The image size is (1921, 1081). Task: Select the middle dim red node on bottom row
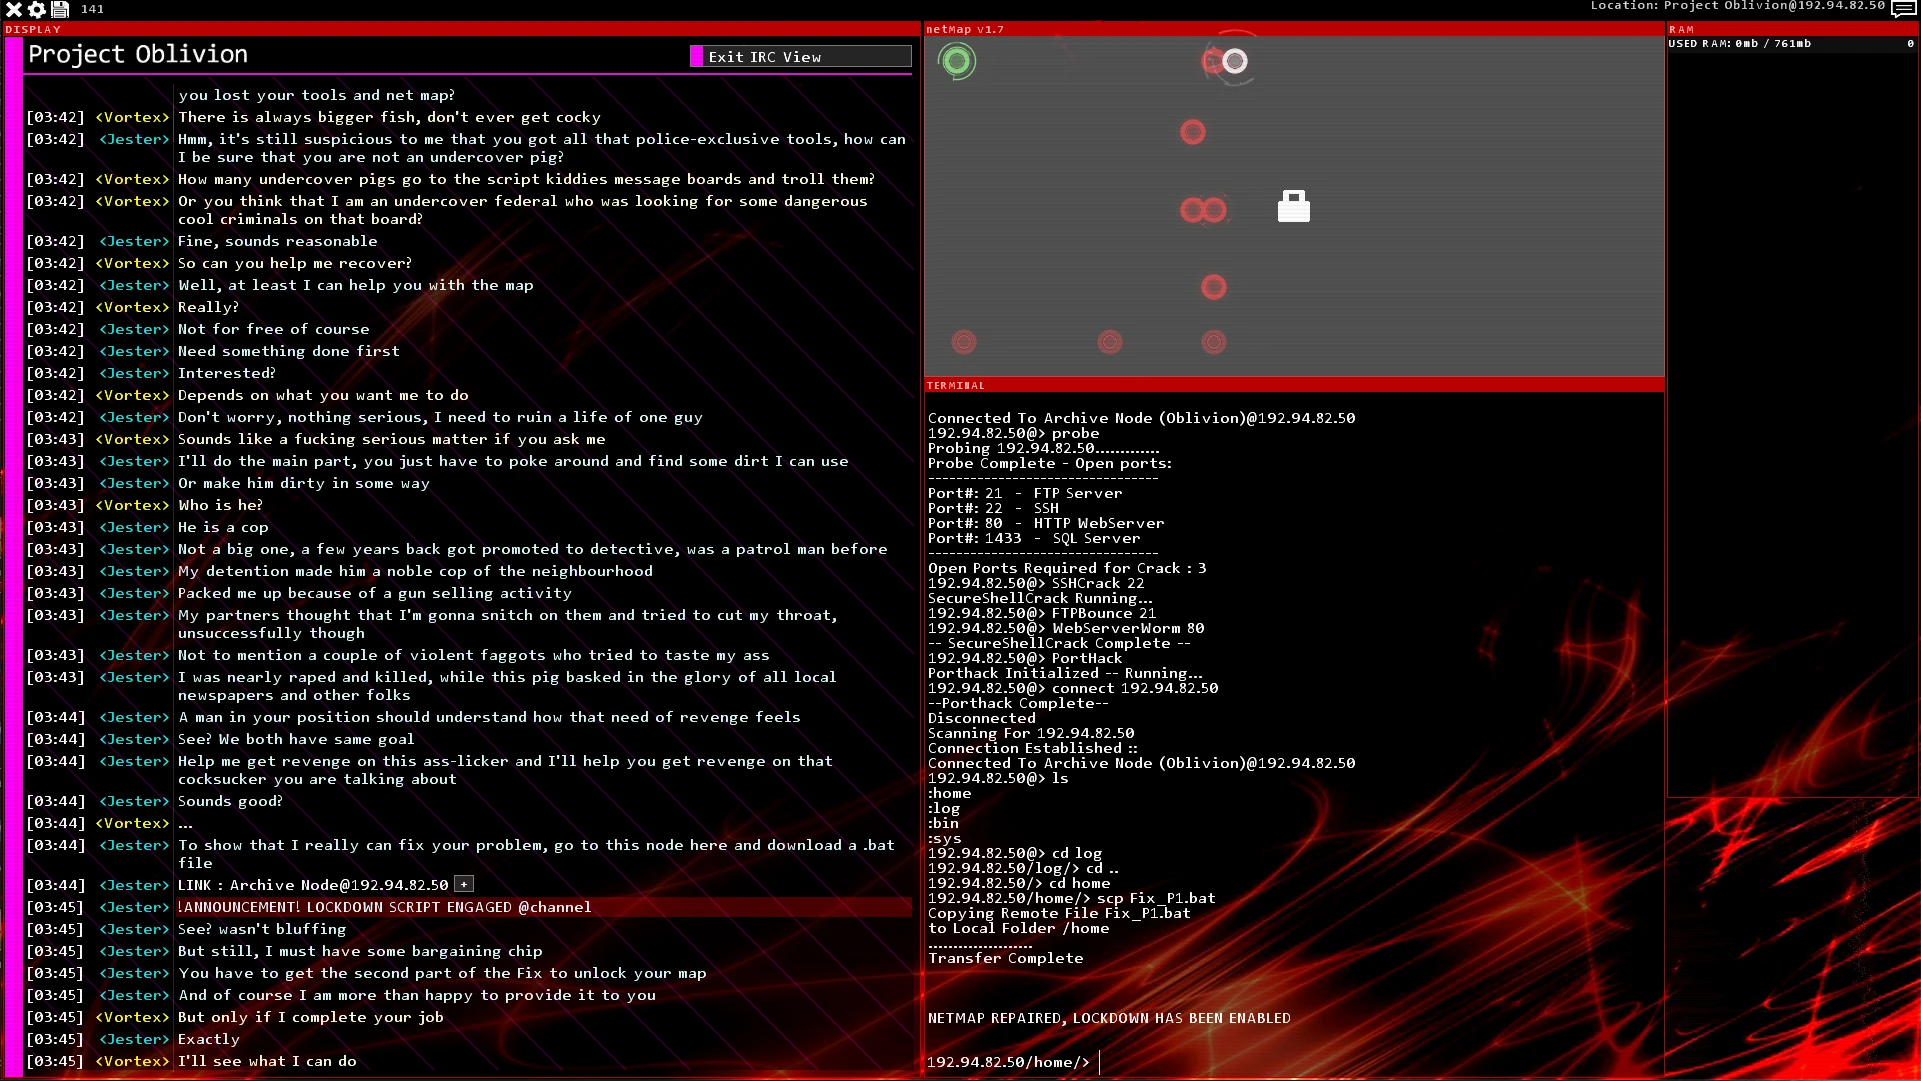[x=1110, y=343]
